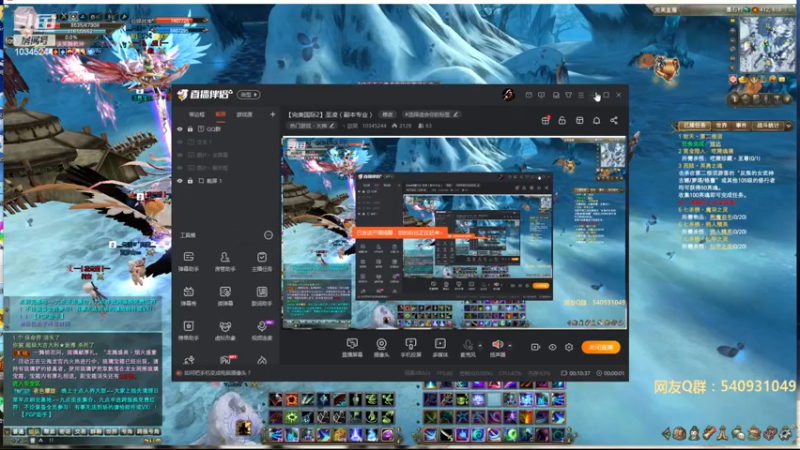Mute the 扬声器 speaker

tap(497, 347)
